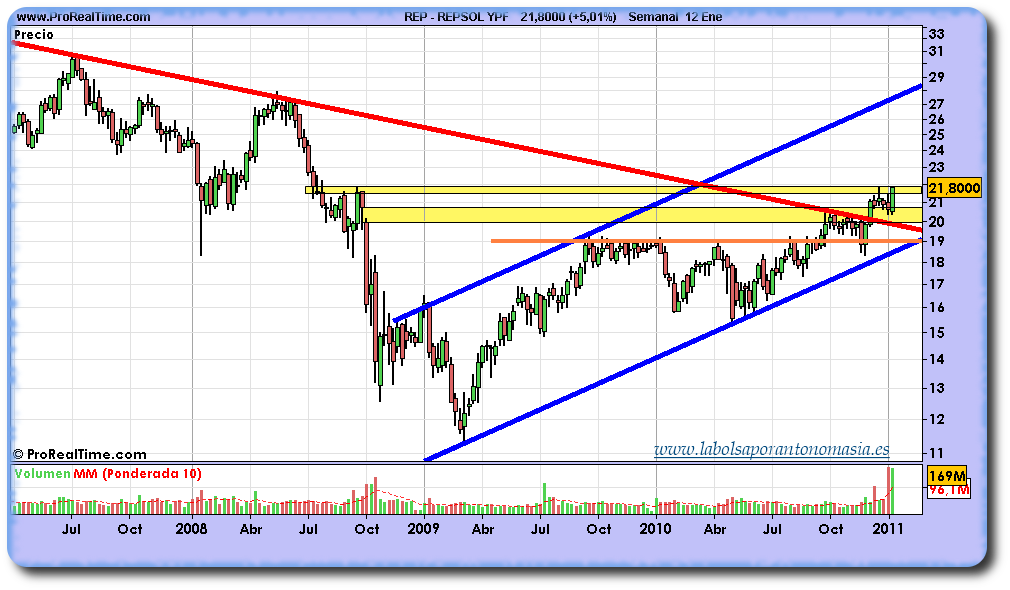Click the Precio panel label
The height and width of the screenshot is (590, 1010).
[34, 35]
